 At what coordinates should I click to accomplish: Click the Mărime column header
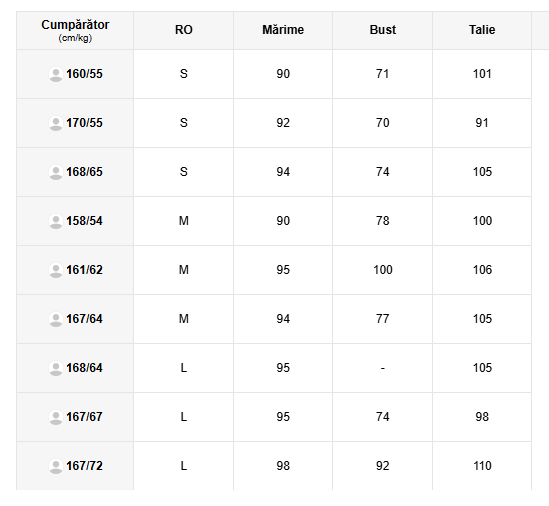283,30
